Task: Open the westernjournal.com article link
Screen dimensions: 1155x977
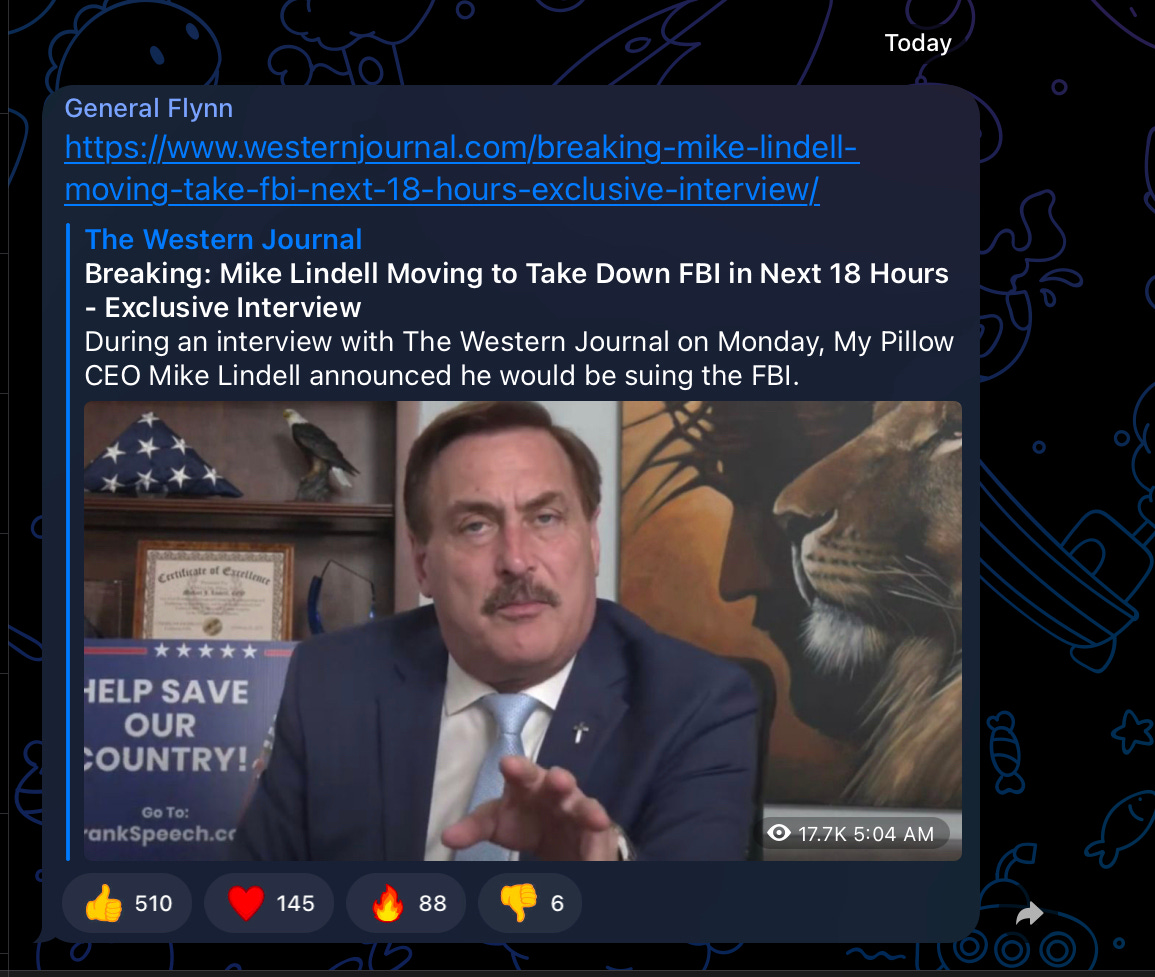Action: click(462, 168)
